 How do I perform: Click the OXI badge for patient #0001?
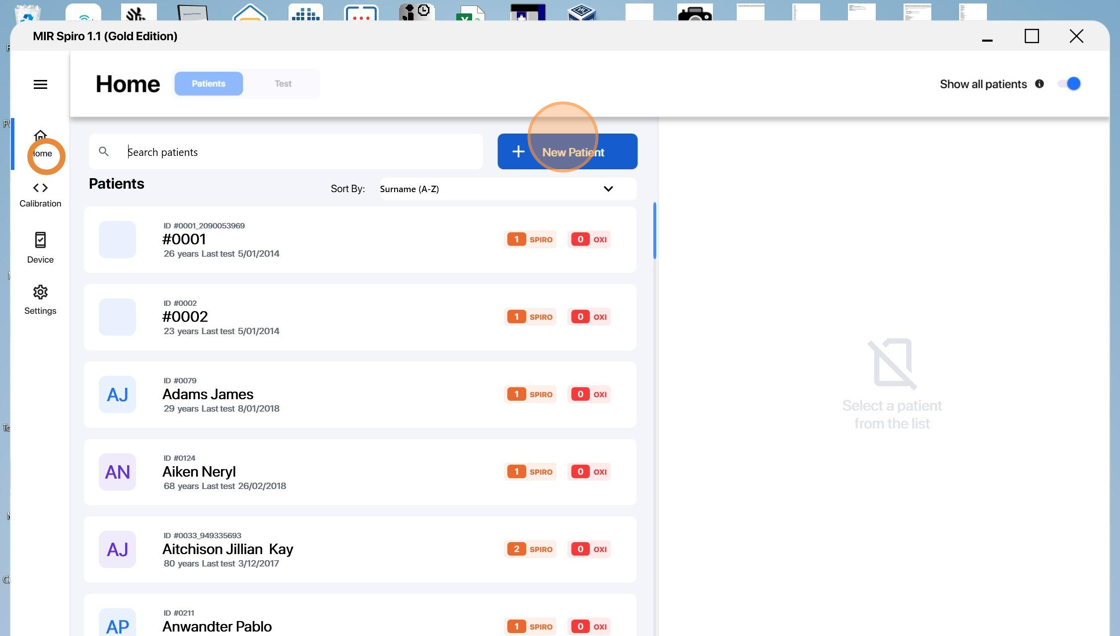coord(590,239)
